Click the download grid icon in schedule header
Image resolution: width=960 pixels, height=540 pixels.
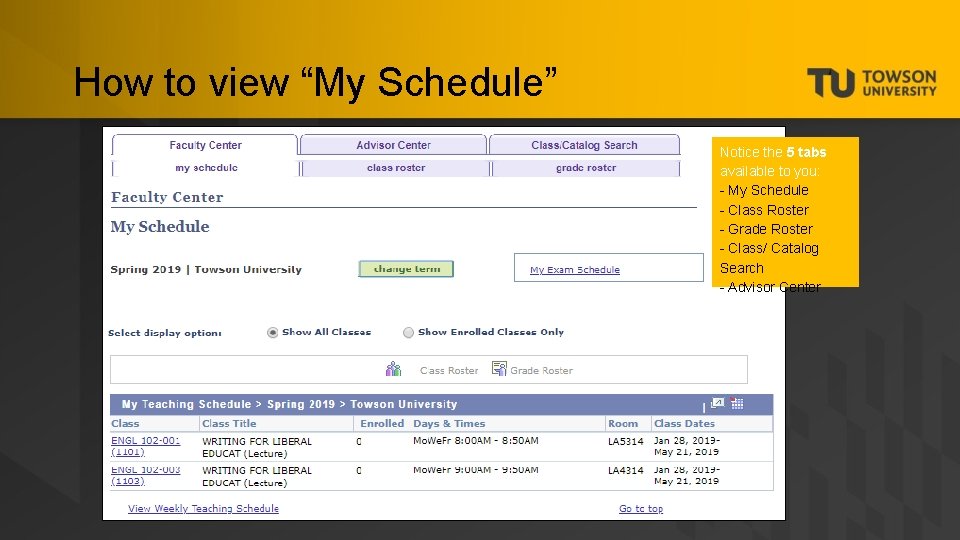737,403
